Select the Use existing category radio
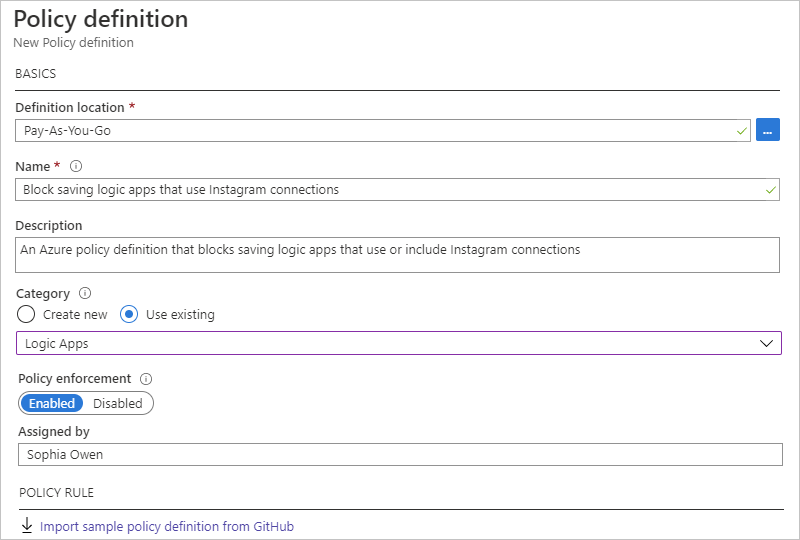800x540 pixels. point(129,314)
